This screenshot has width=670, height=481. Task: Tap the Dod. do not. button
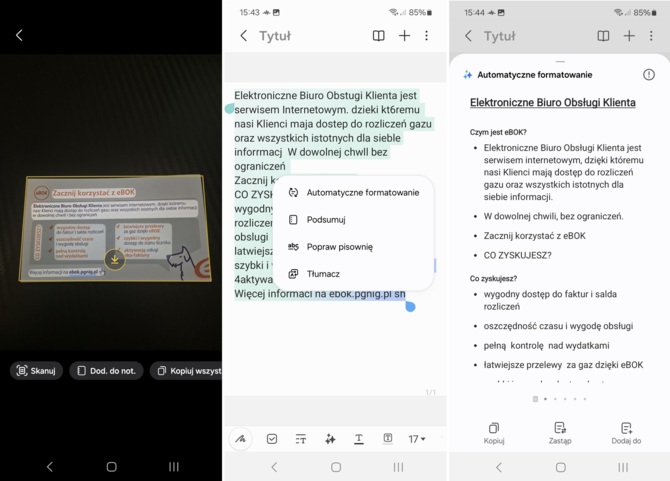[106, 370]
